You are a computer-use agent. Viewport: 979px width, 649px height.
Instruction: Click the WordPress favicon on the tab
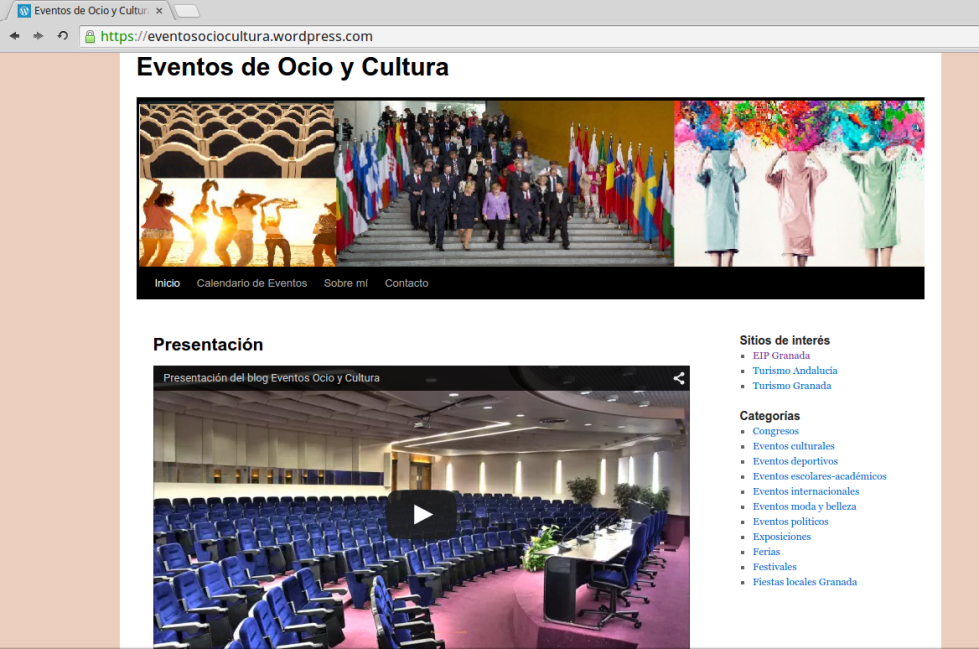coord(24,11)
